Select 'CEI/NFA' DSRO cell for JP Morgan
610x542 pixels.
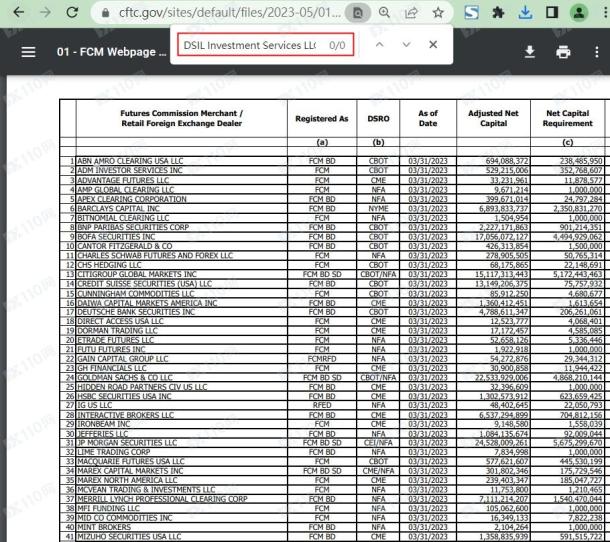[x=378, y=443]
